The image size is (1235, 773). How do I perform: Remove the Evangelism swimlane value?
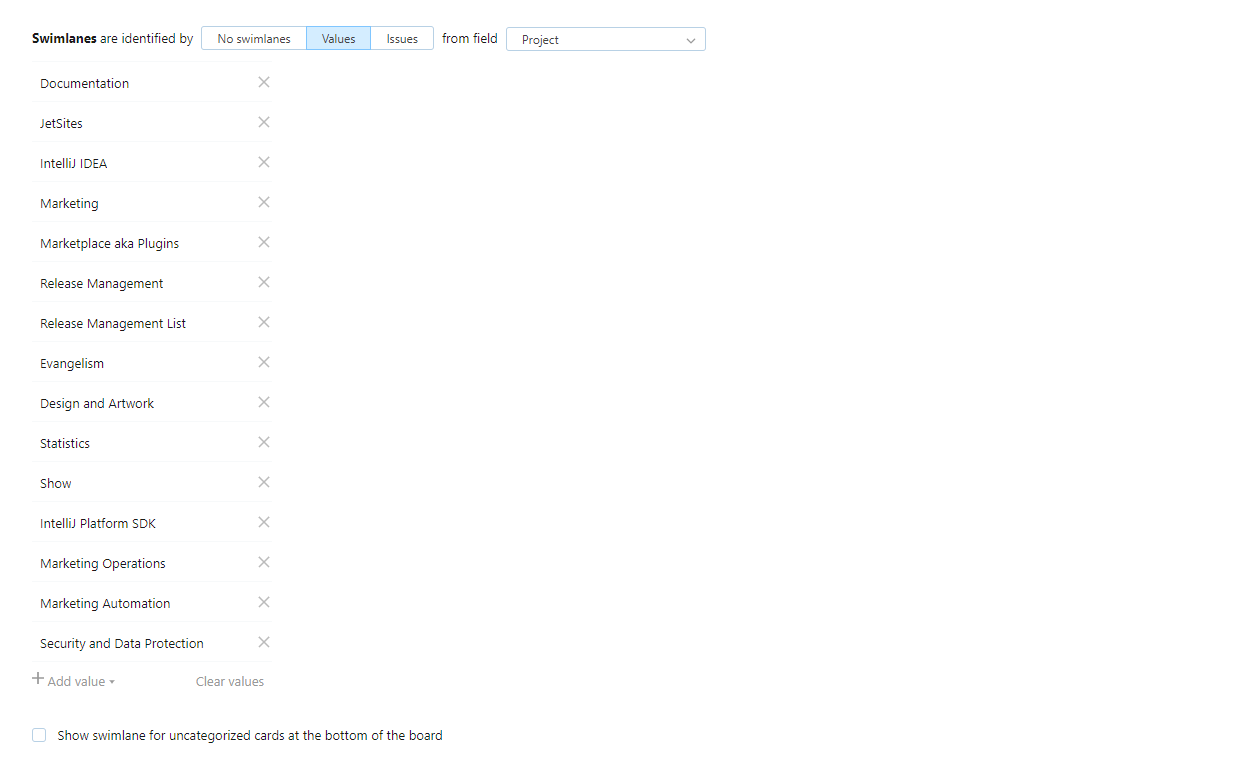264,362
